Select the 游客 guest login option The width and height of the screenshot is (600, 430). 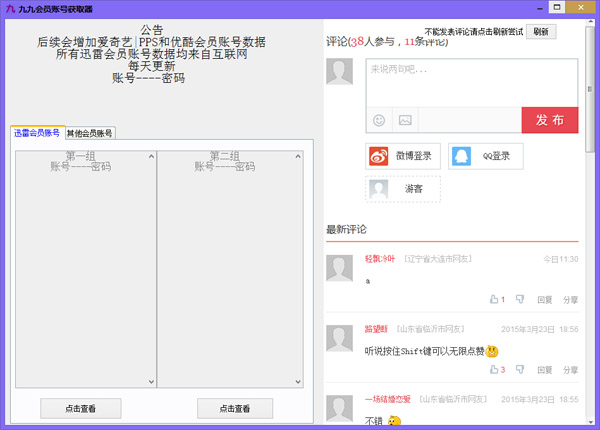click(402, 188)
